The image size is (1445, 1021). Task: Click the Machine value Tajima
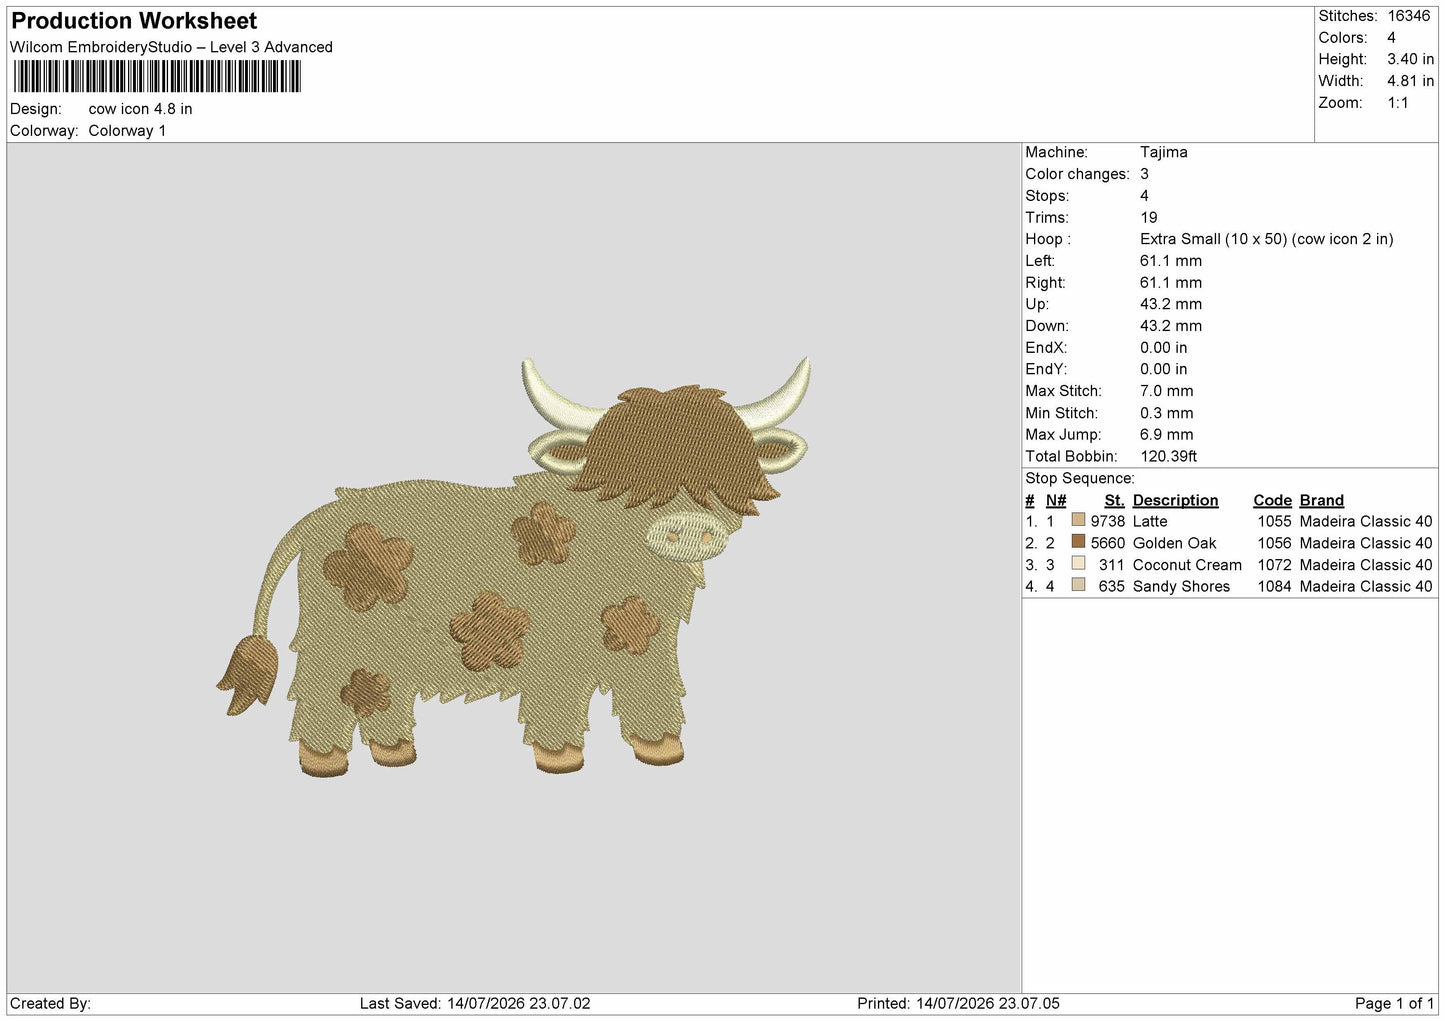click(x=1164, y=152)
